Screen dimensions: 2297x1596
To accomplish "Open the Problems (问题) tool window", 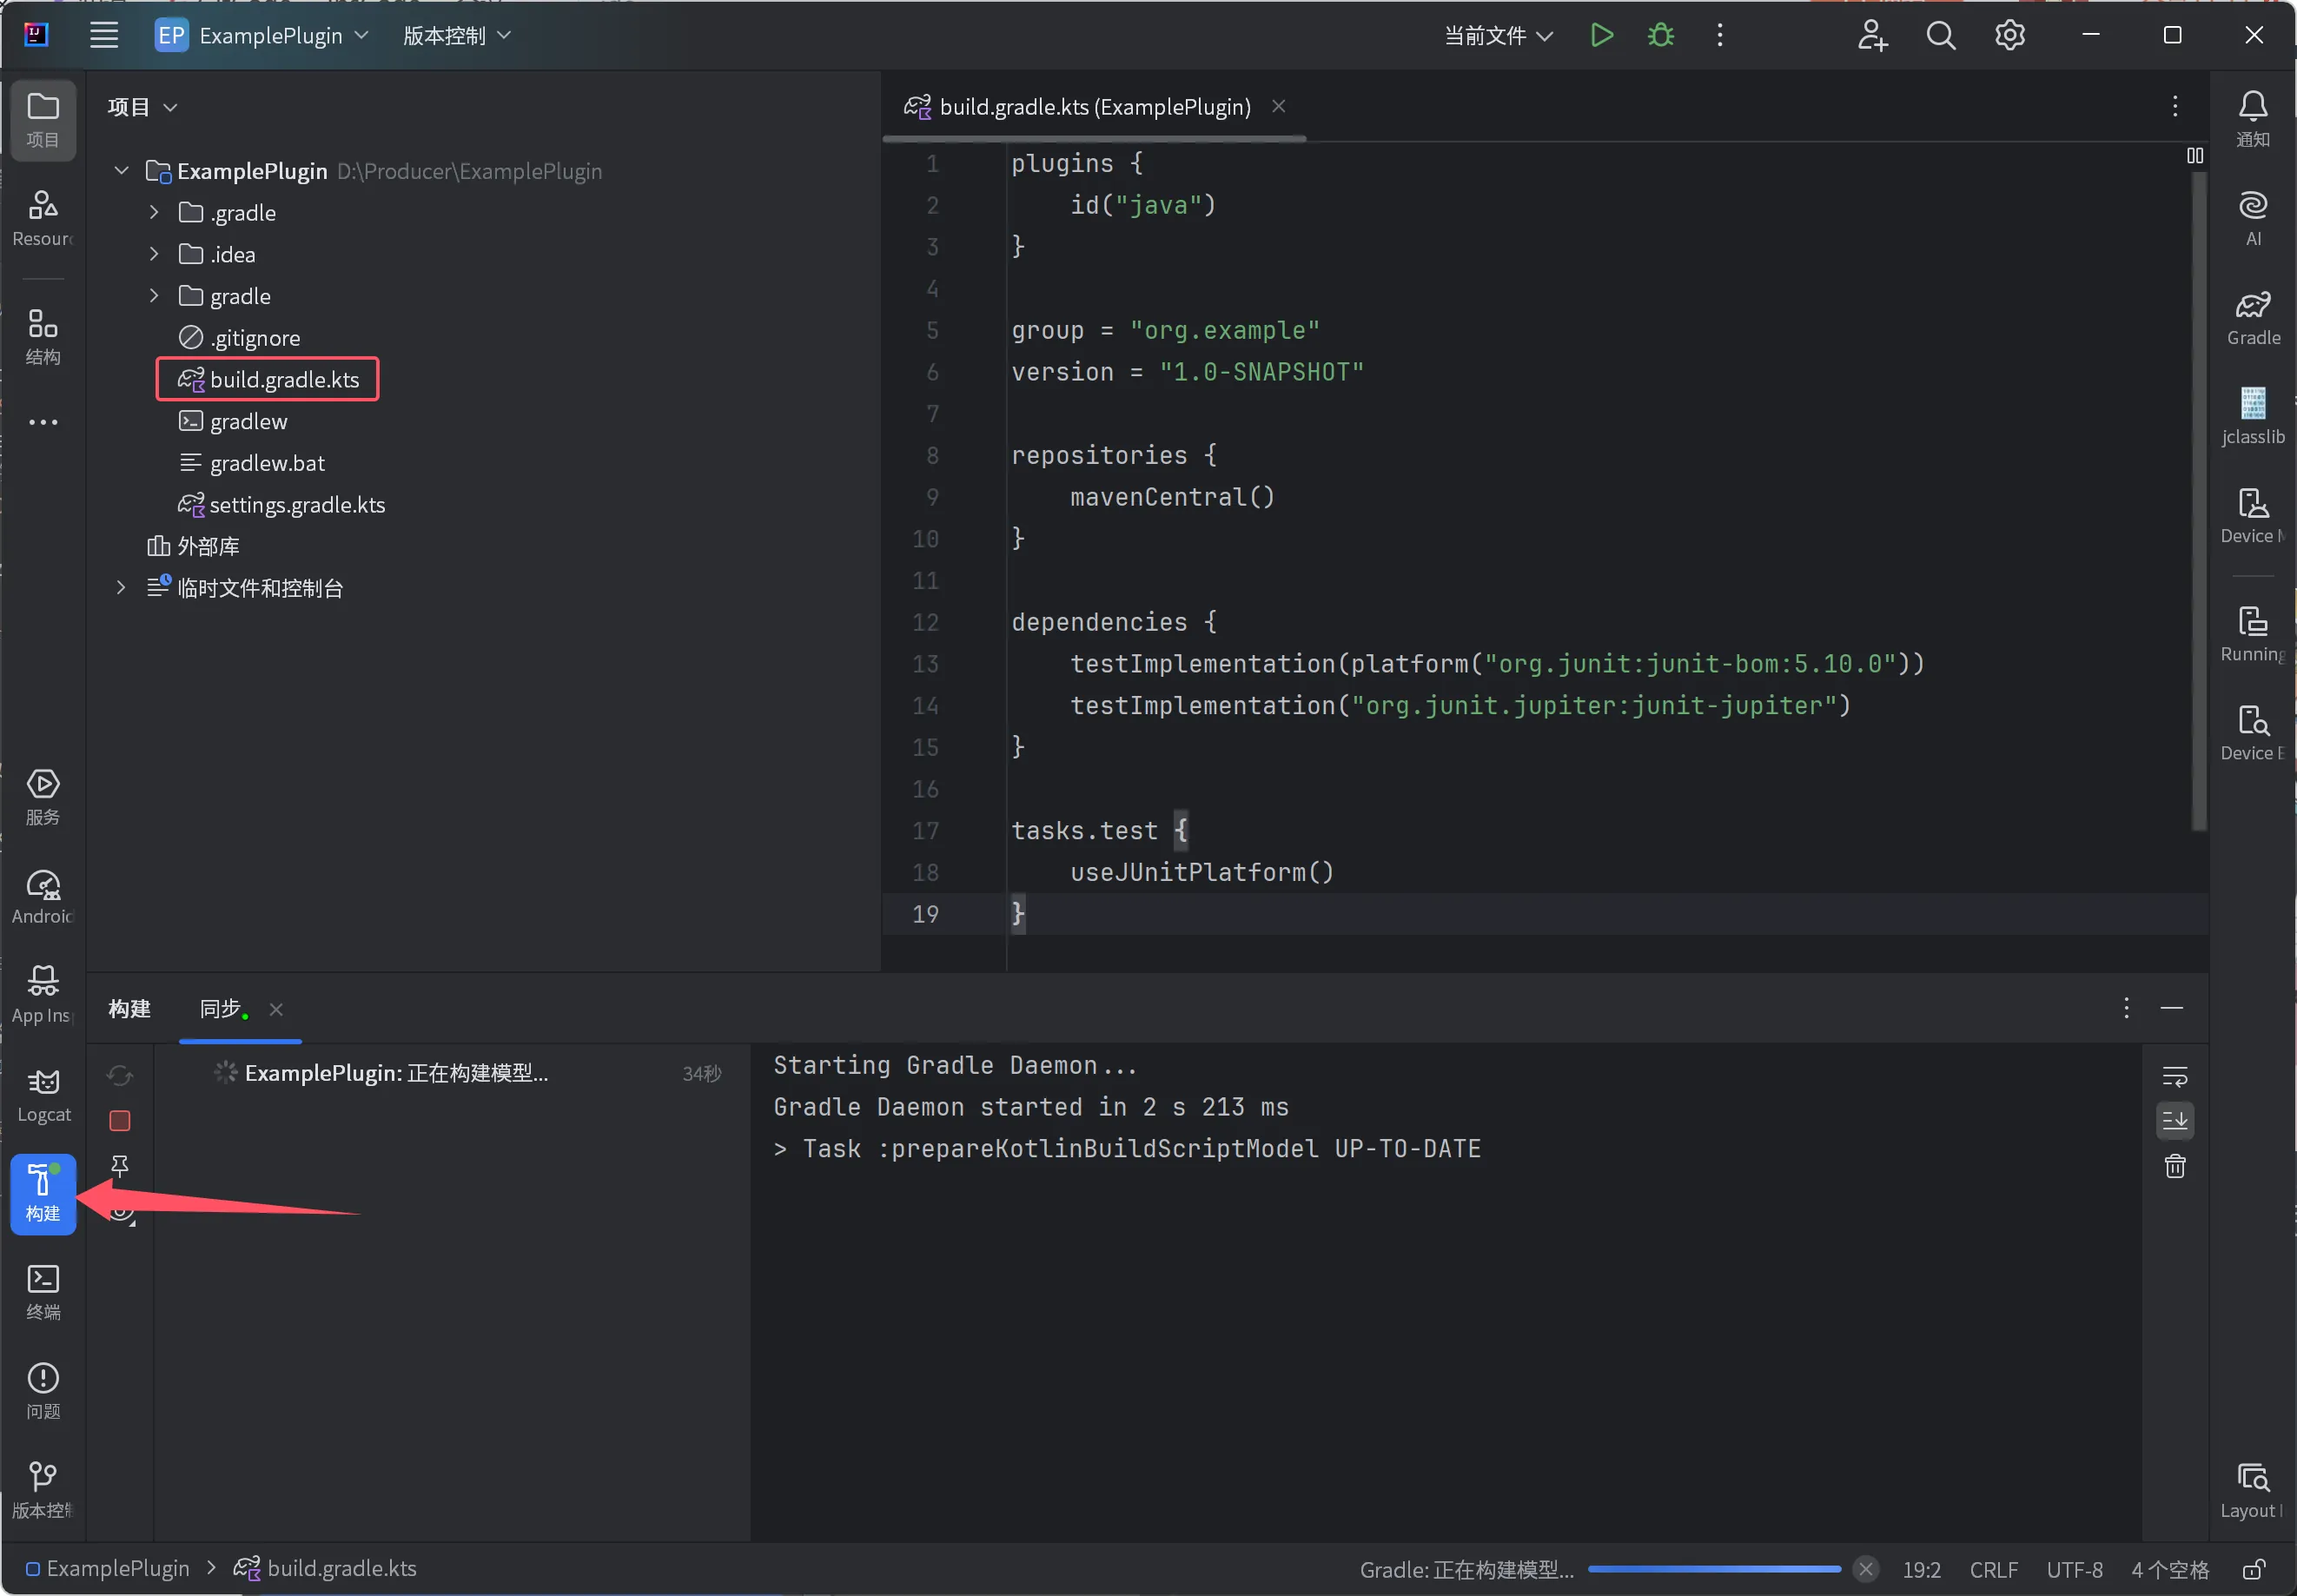I will click(43, 1391).
